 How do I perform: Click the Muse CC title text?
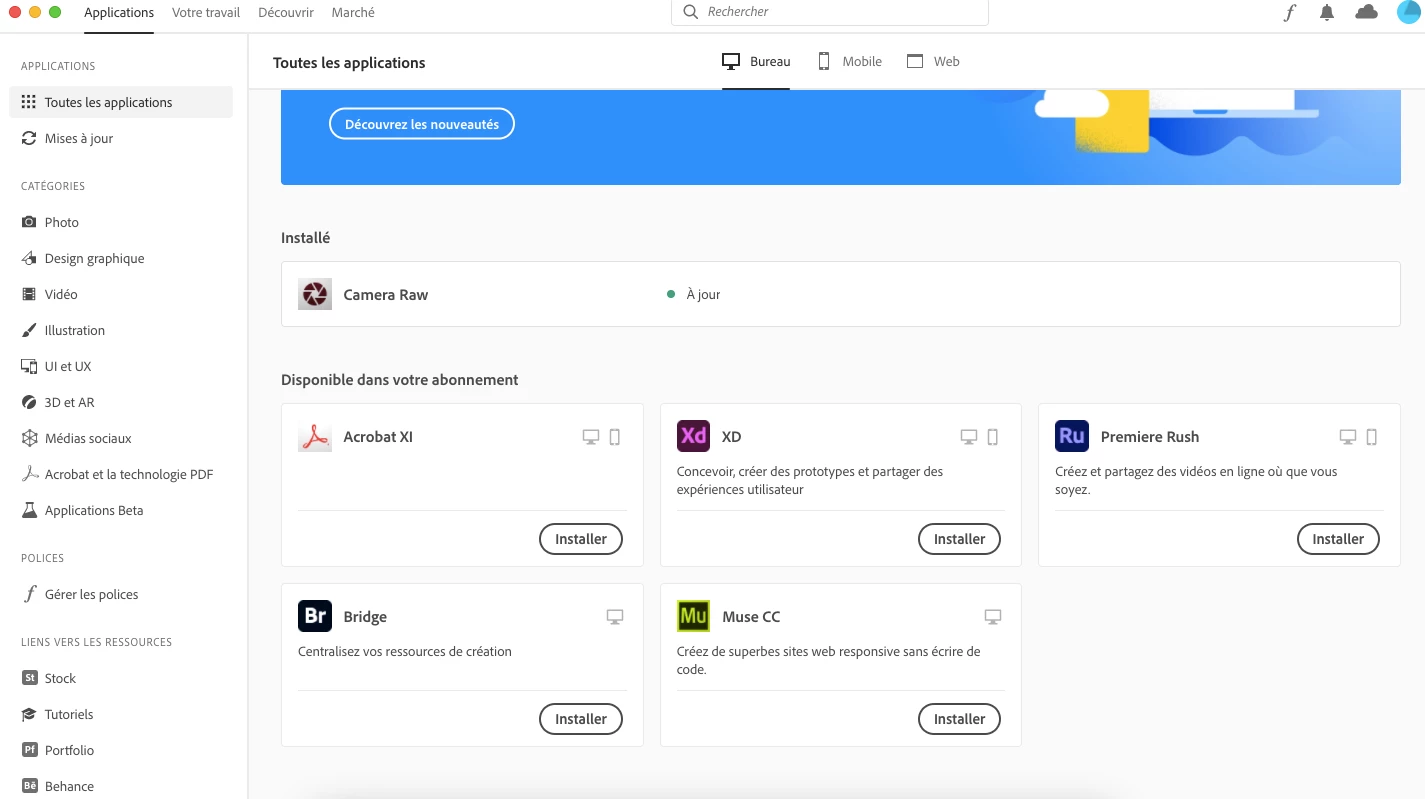tap(752, 617)
